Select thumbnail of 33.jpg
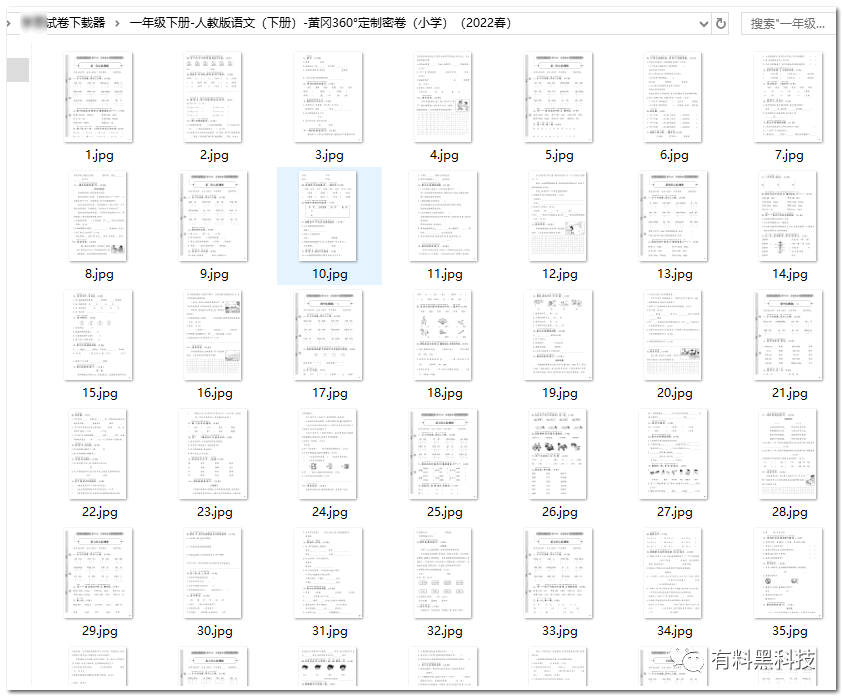 click(559, 573)
